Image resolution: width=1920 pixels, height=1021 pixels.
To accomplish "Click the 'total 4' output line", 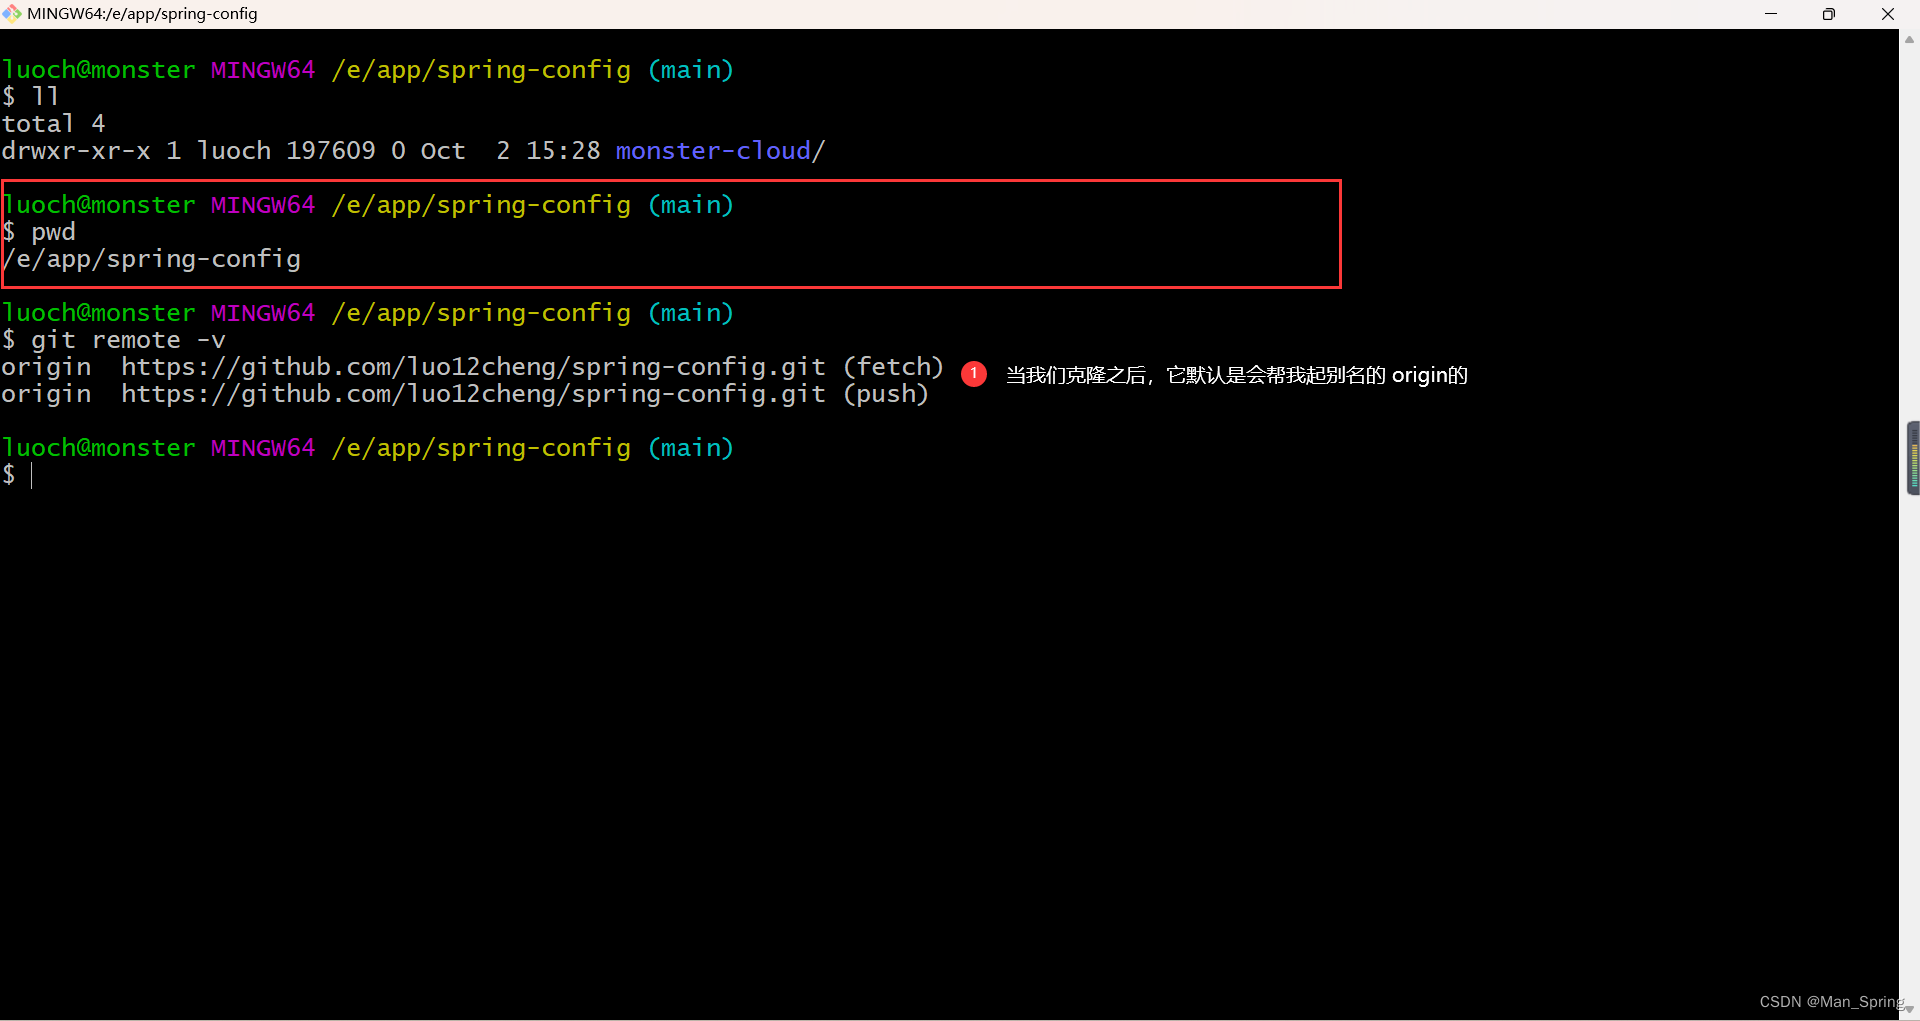I will (x=53, y=124).
